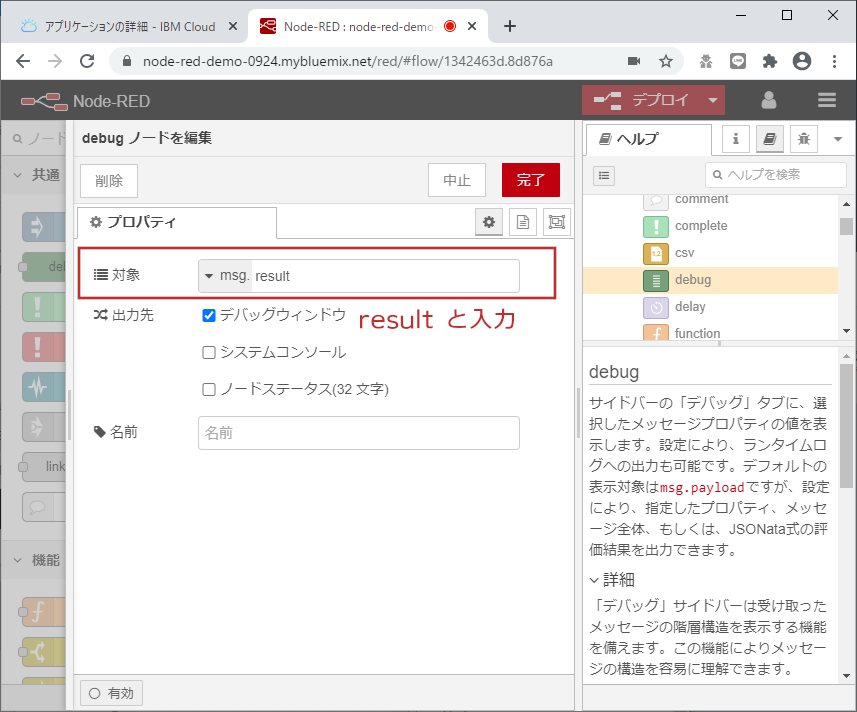Click the 削除 button to delete node
This screenshot has height=712, width=857.
click(x=108, y=180)
